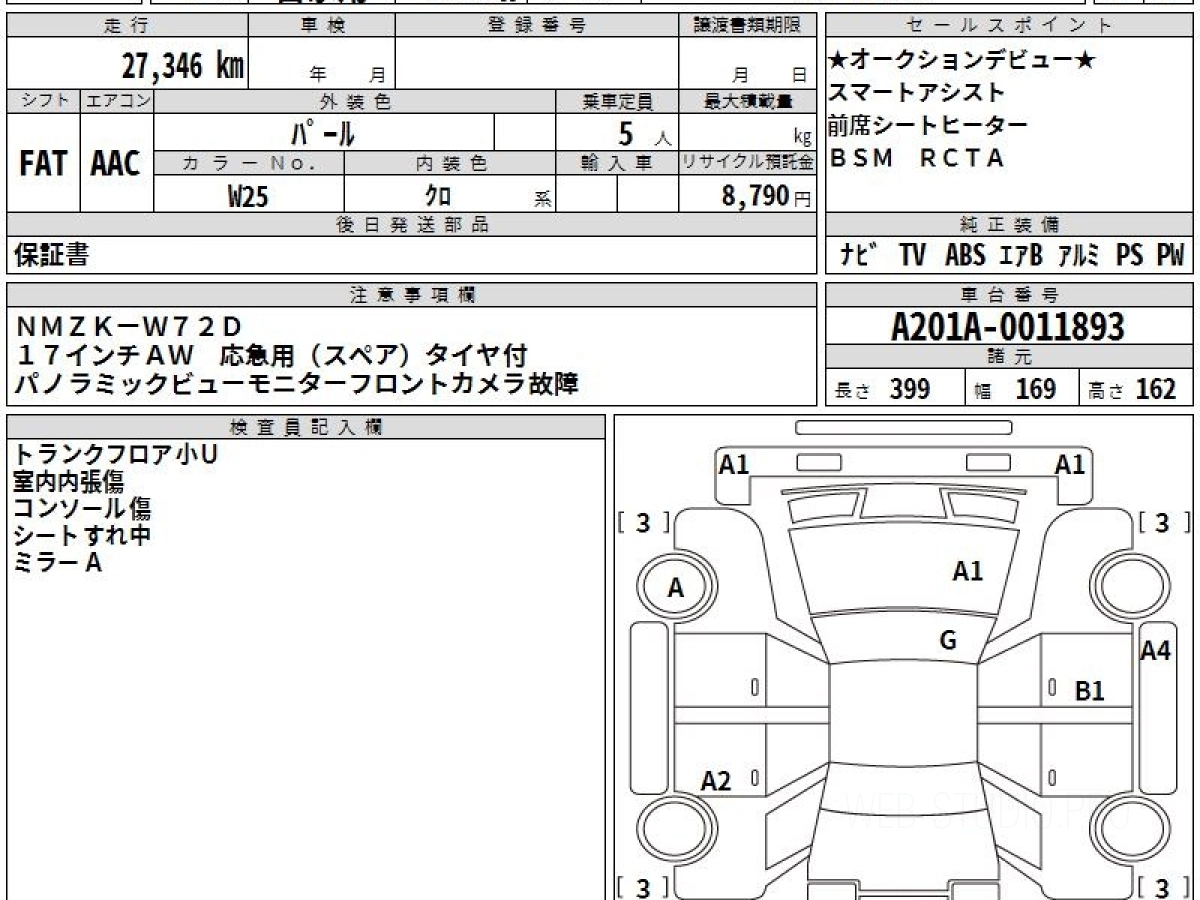Image resolution: width=1200 pixels, height=900 pixels.
Task: Click the 譲渡書類期限 header
Action: click(747, 26)
